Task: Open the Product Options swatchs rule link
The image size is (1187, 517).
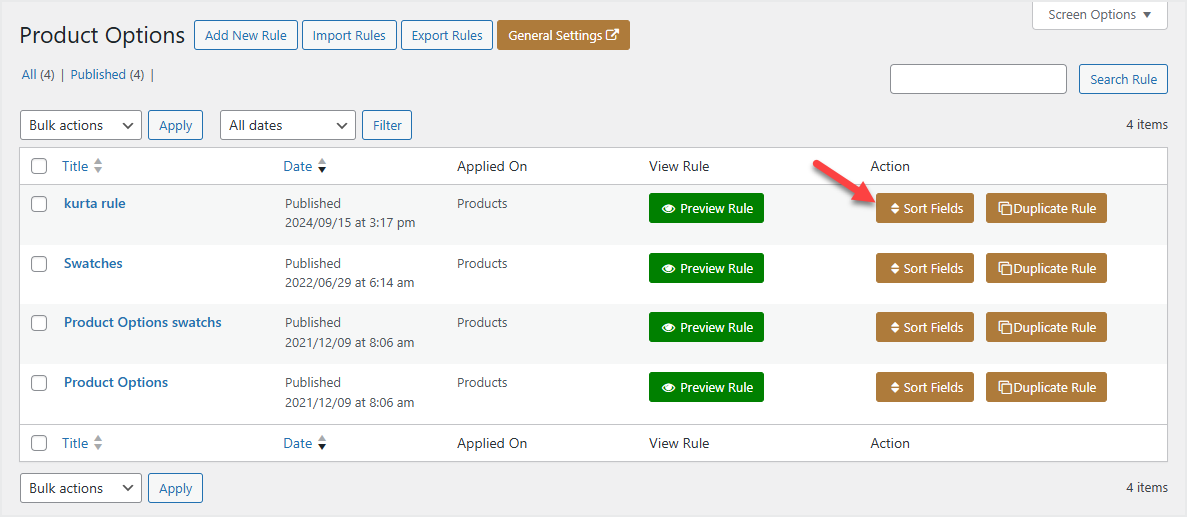Action: coord(143,323)
